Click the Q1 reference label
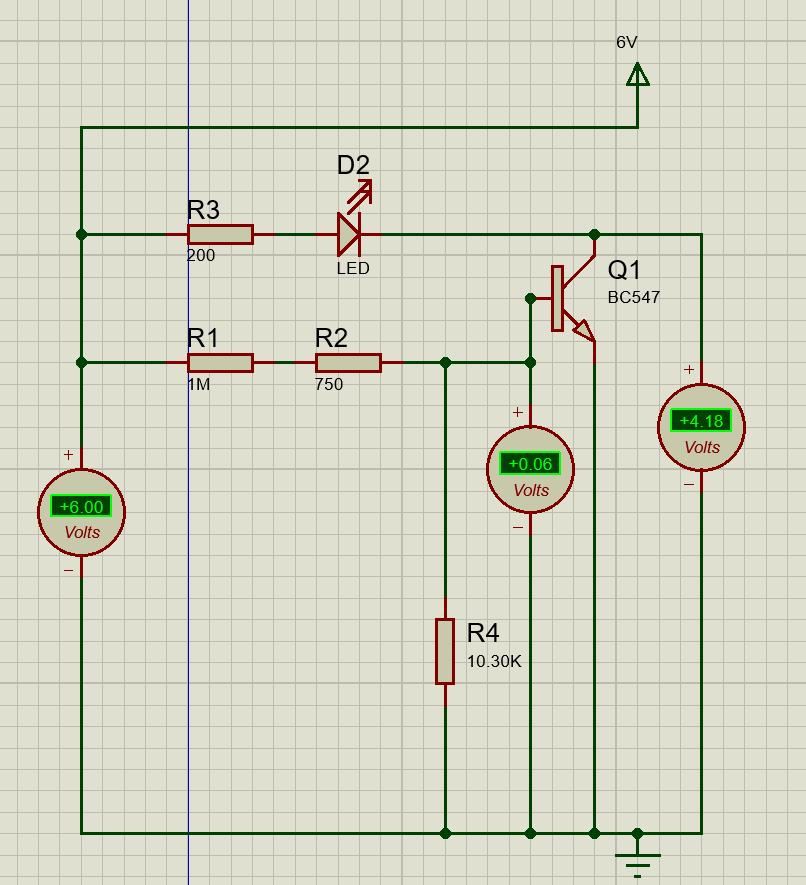This screenshot has width=806, height=885. (625, 270)
